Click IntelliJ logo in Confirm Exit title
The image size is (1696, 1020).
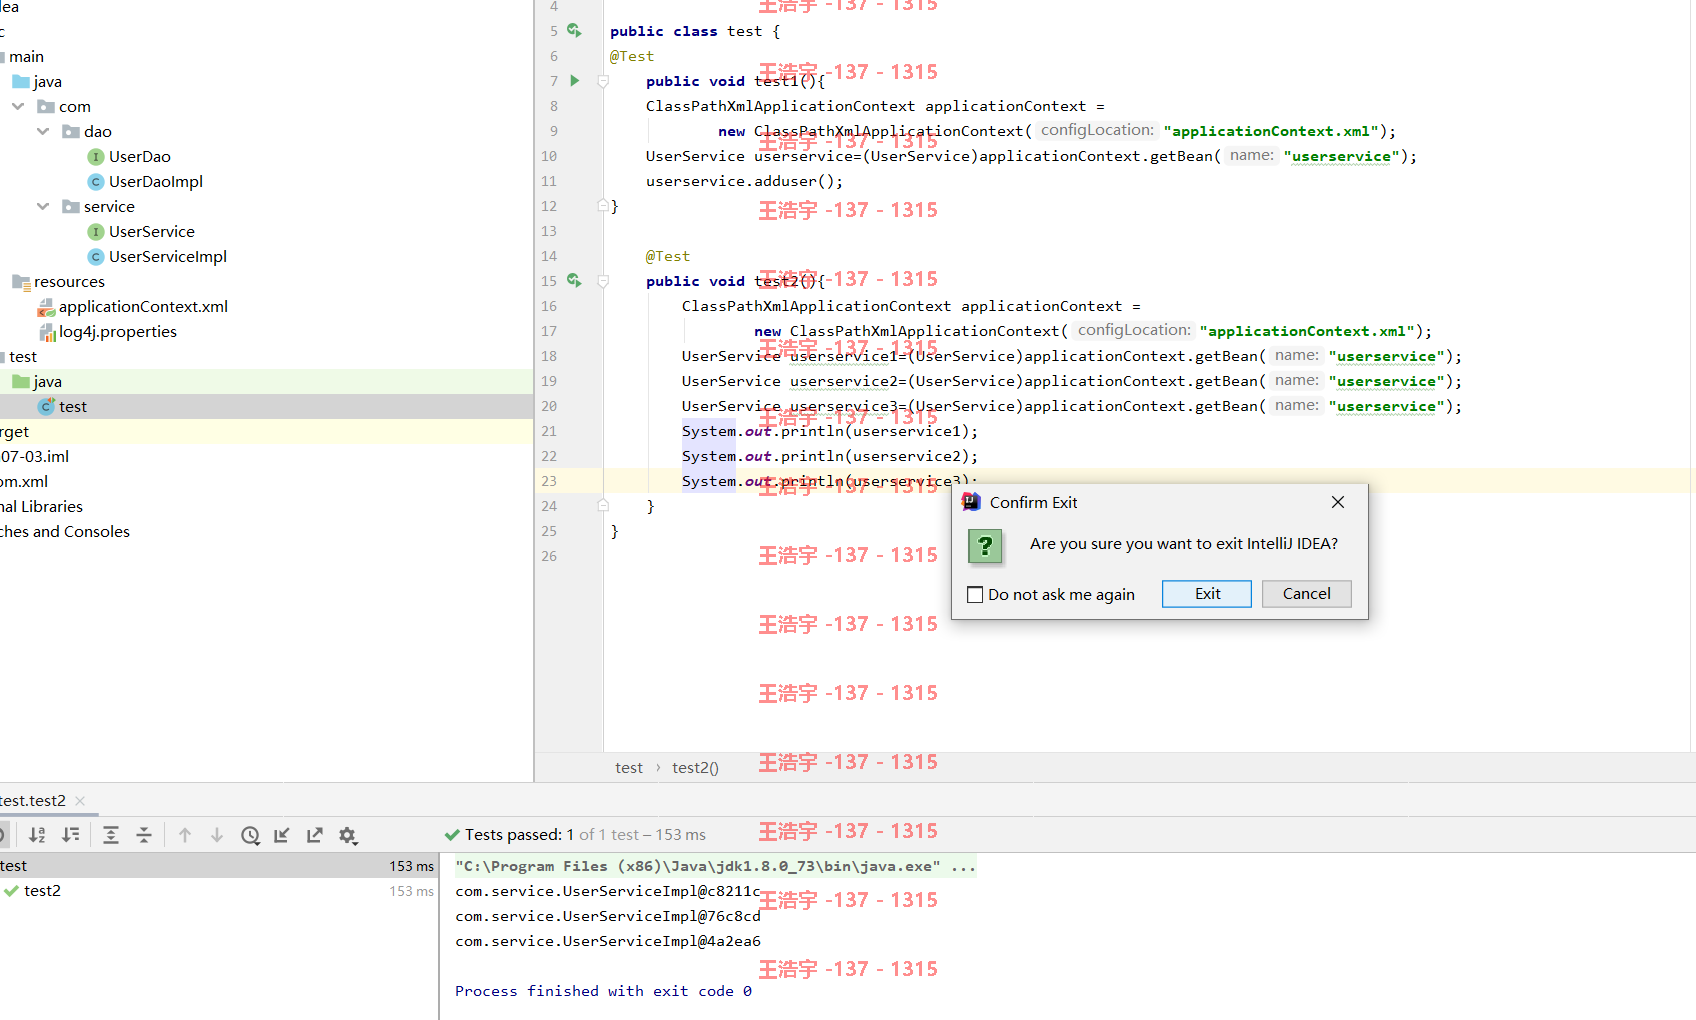pyautogui.click(x=971, y=502)
